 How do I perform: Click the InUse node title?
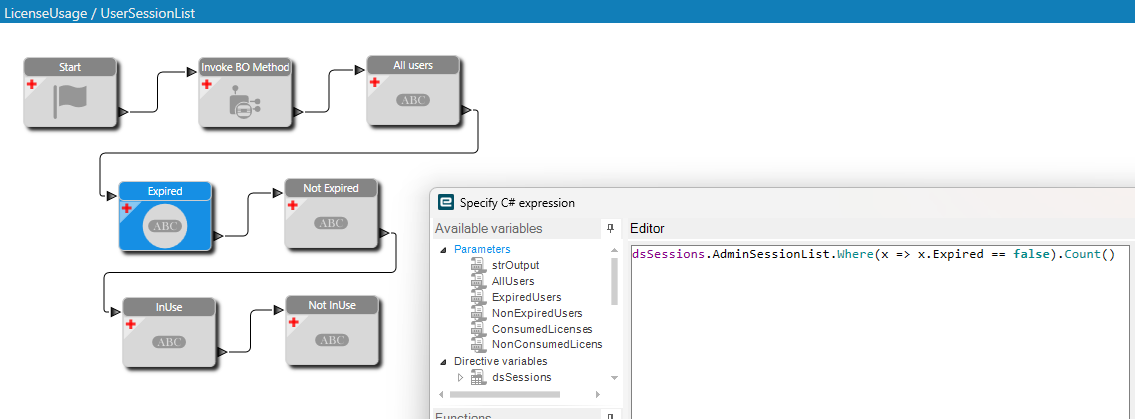pyautogui.click(x=169, y=307)
